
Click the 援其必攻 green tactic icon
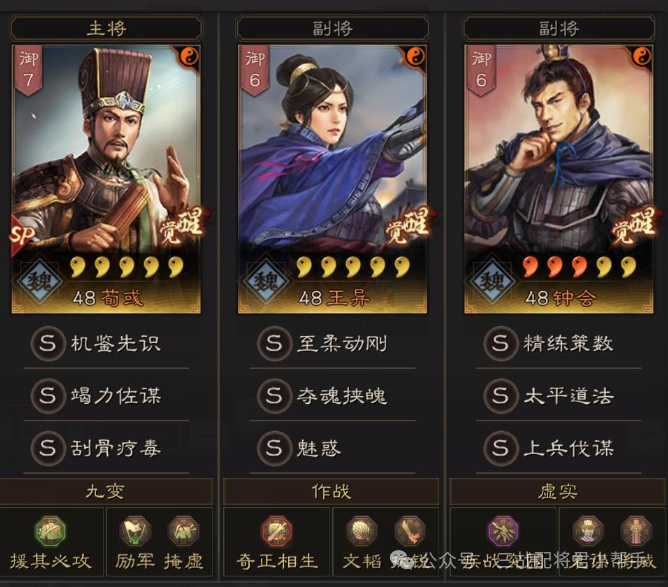(50, 531)
